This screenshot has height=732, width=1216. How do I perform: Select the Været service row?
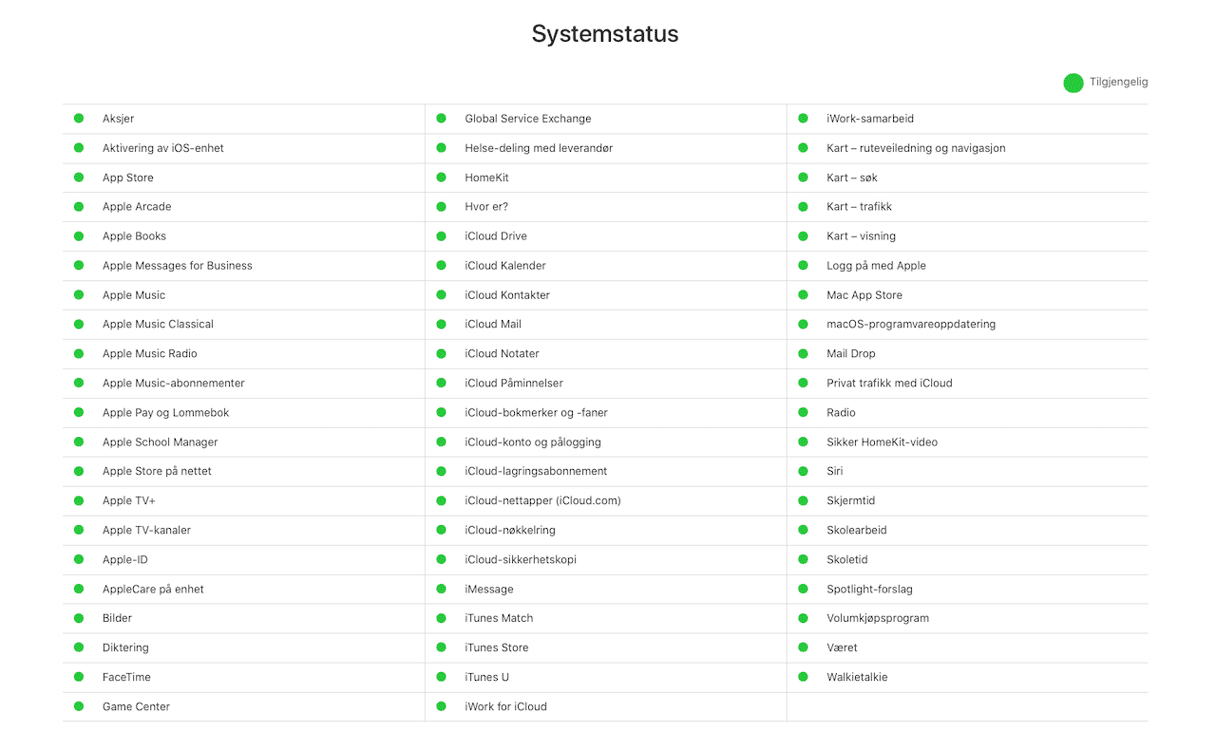pyautogui.click(x=967, y=648)
